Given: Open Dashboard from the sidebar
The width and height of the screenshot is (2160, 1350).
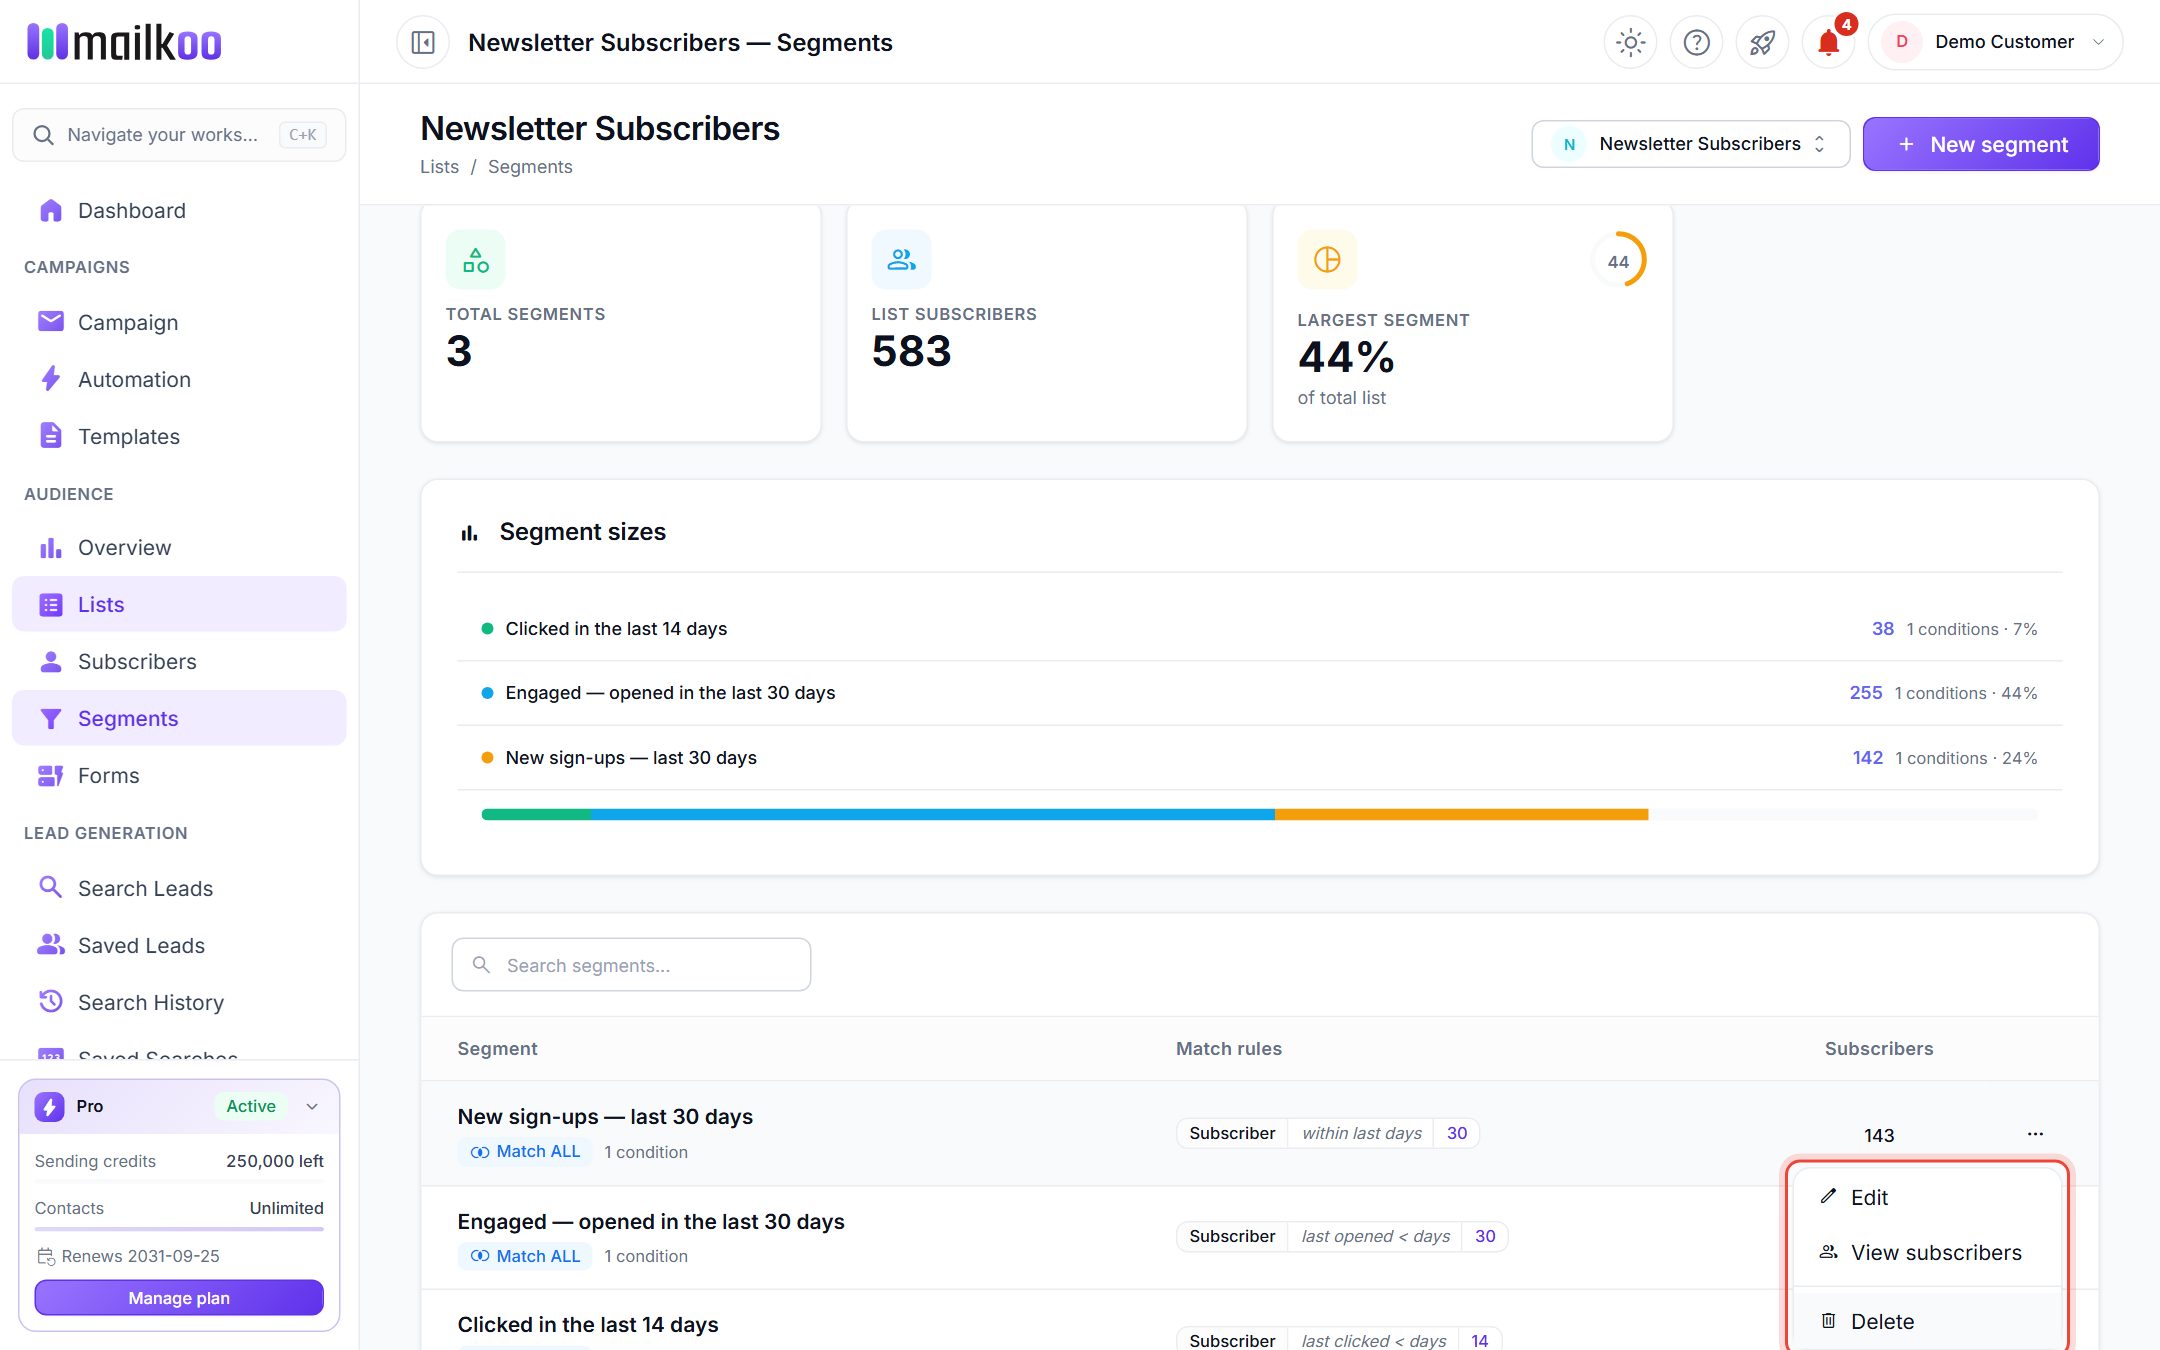Looking at the screenshot, I should click(x=179, y=210).
